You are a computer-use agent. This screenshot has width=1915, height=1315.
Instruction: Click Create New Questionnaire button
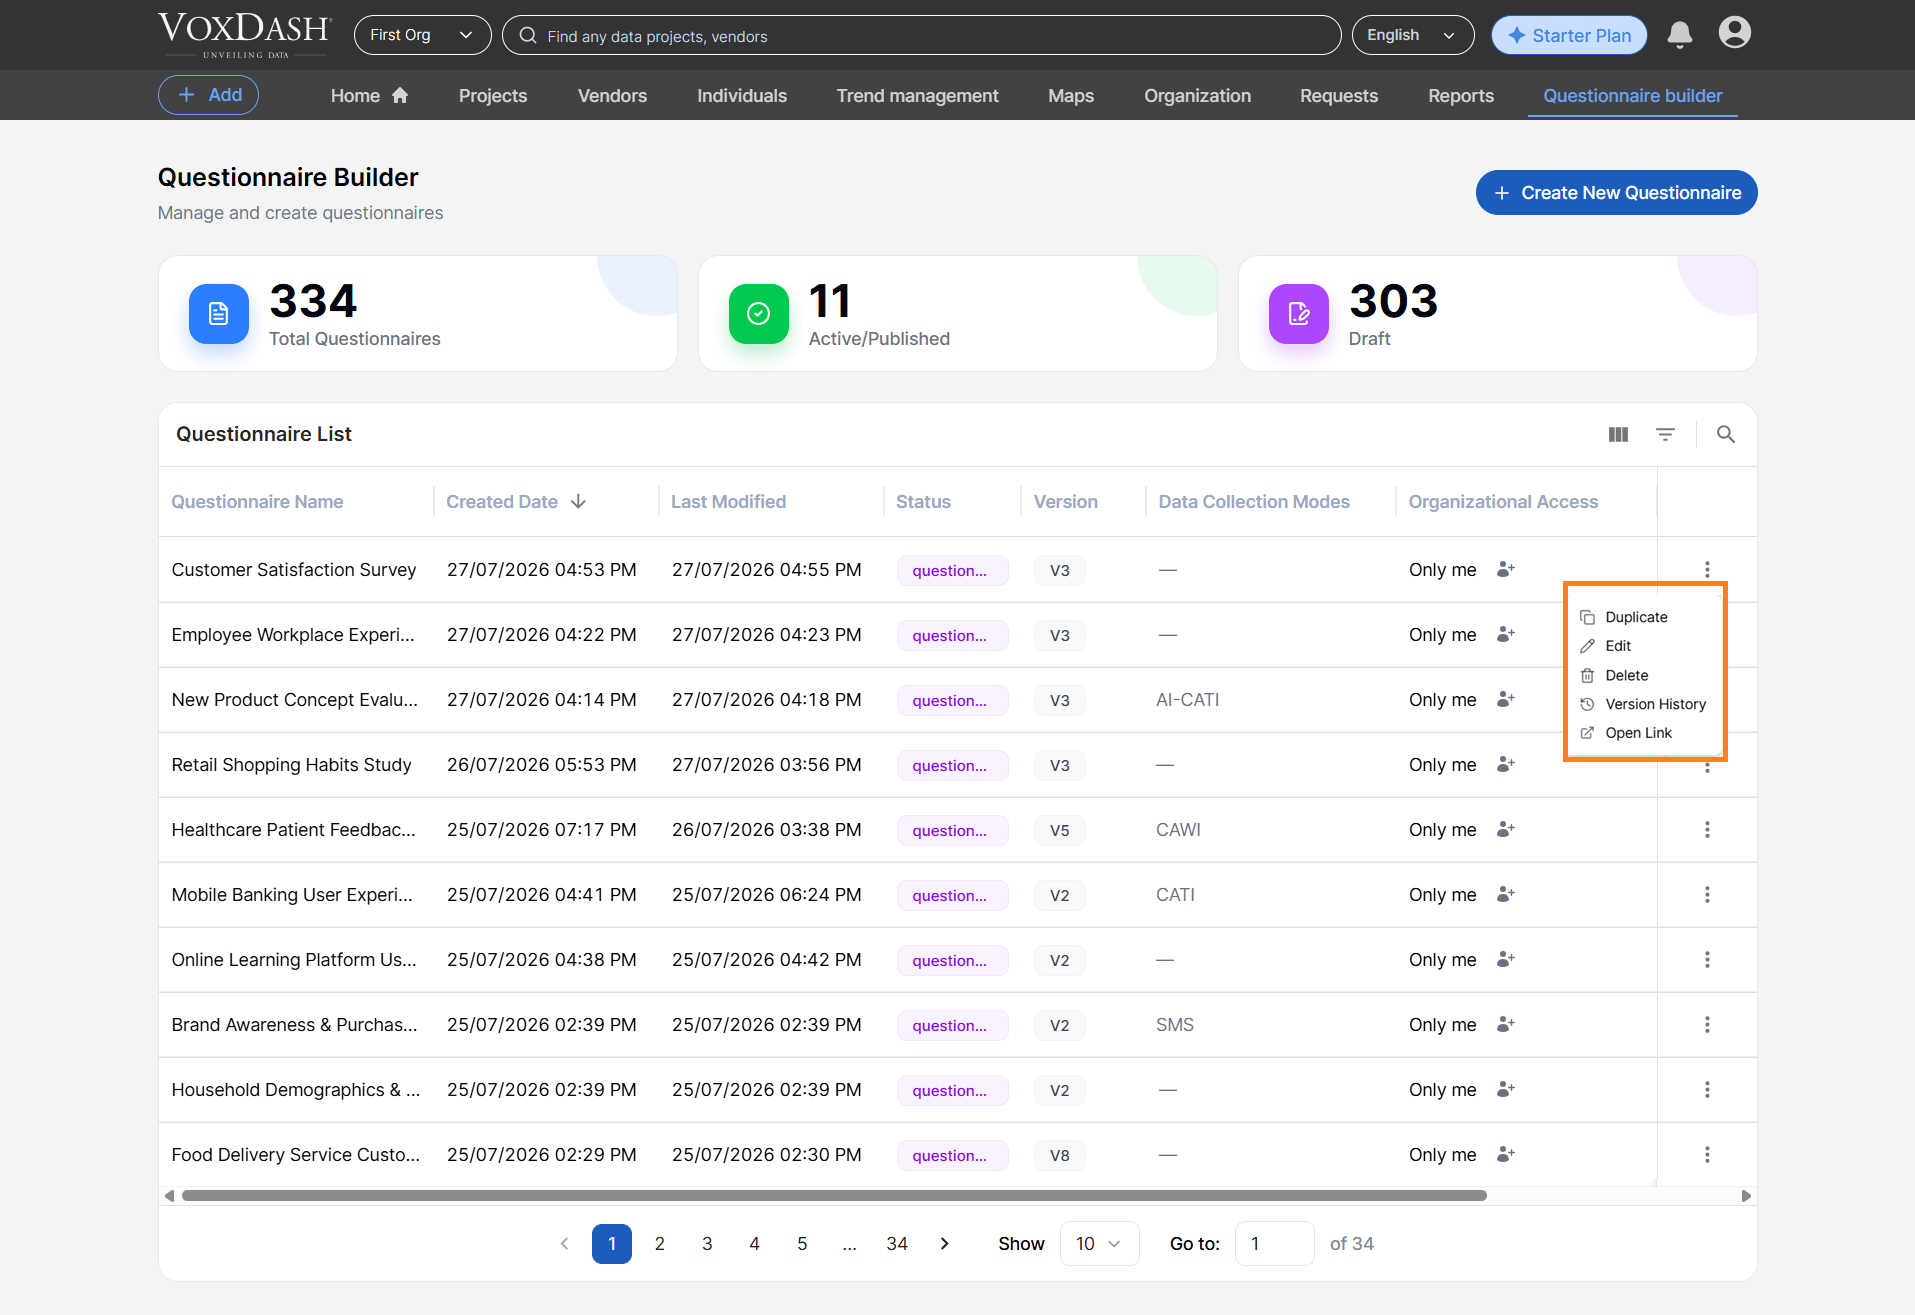click(x=1616, y=193)
